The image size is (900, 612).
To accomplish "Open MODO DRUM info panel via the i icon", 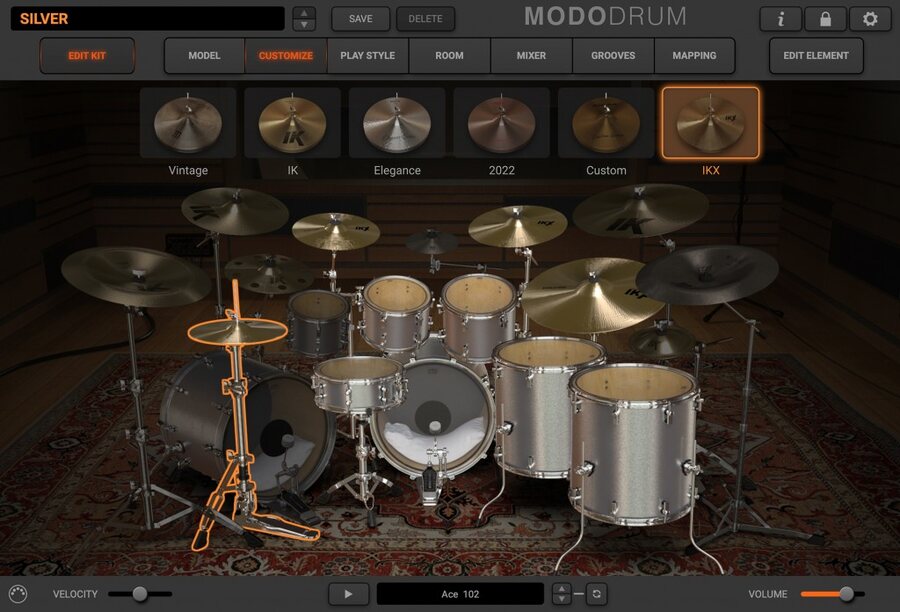I will click(780, 18).
